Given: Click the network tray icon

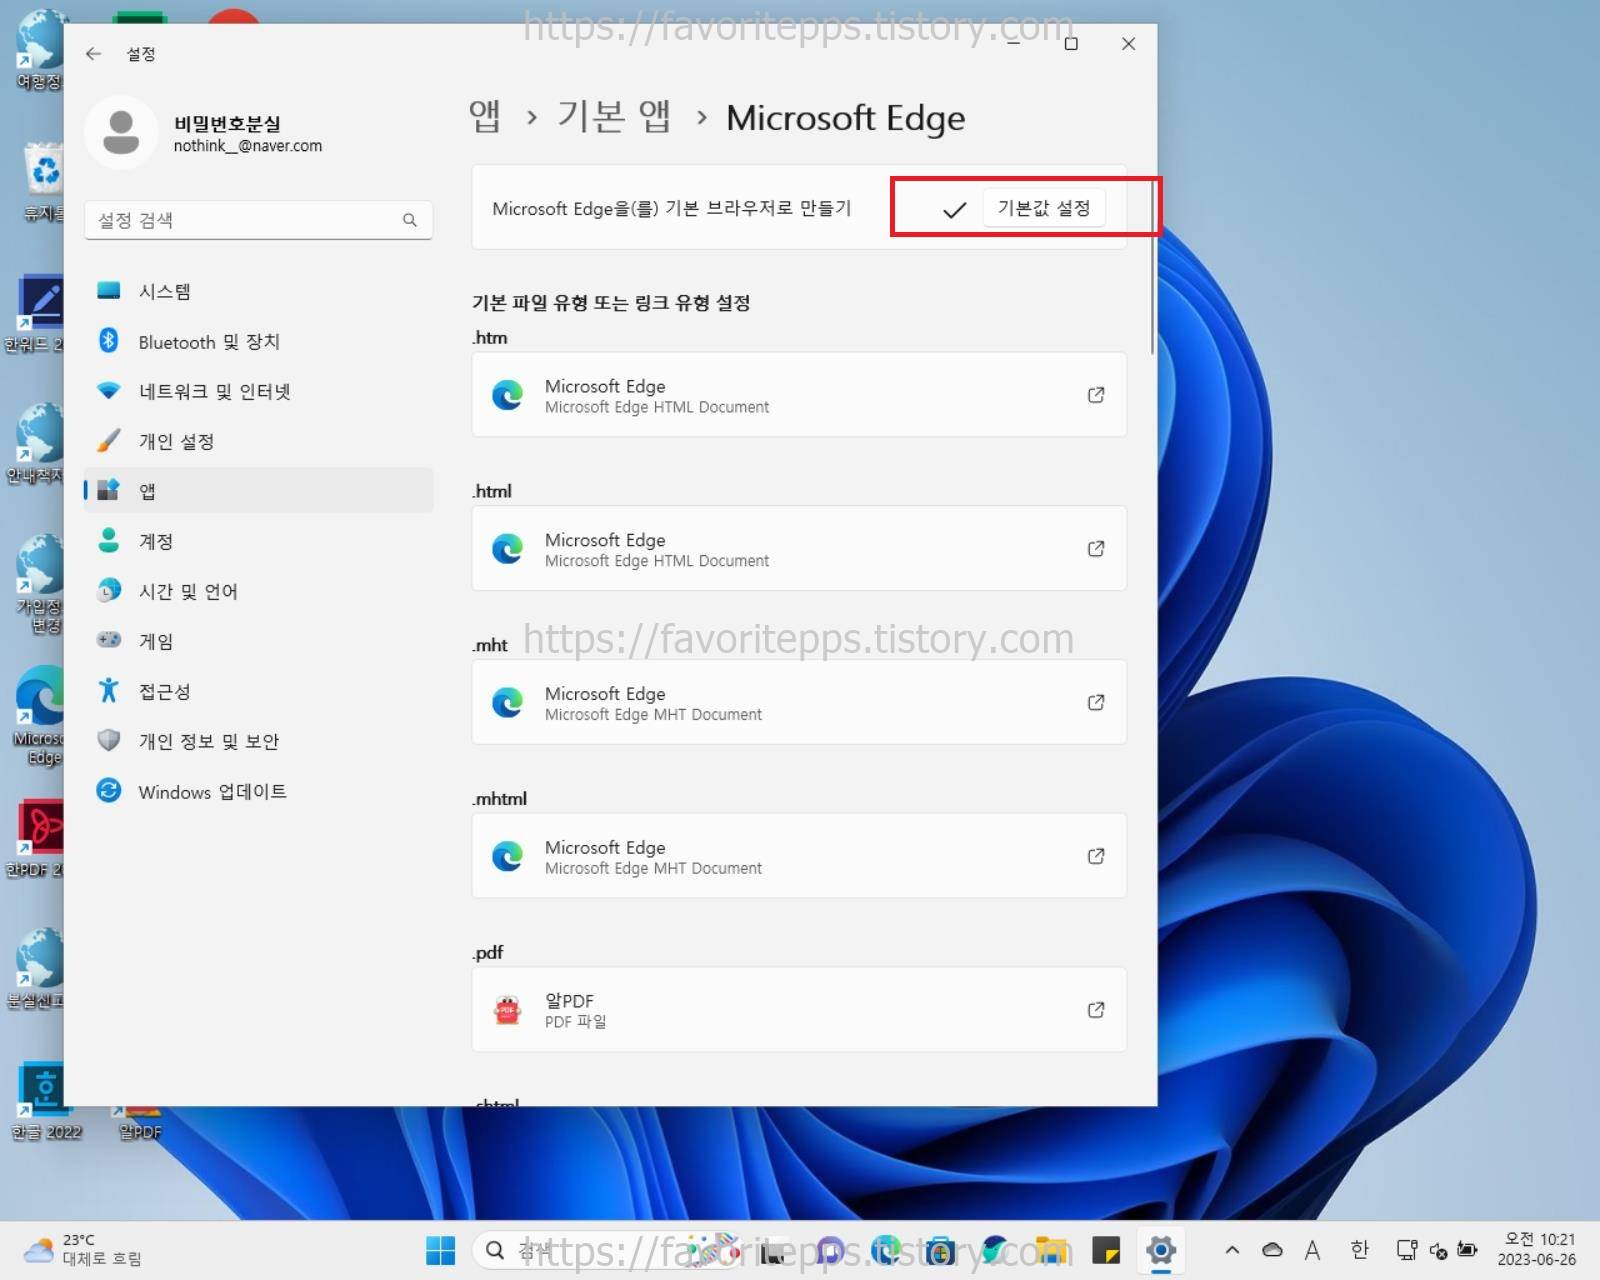Looking at the screenshot, I should [x=1406, y=1250].
